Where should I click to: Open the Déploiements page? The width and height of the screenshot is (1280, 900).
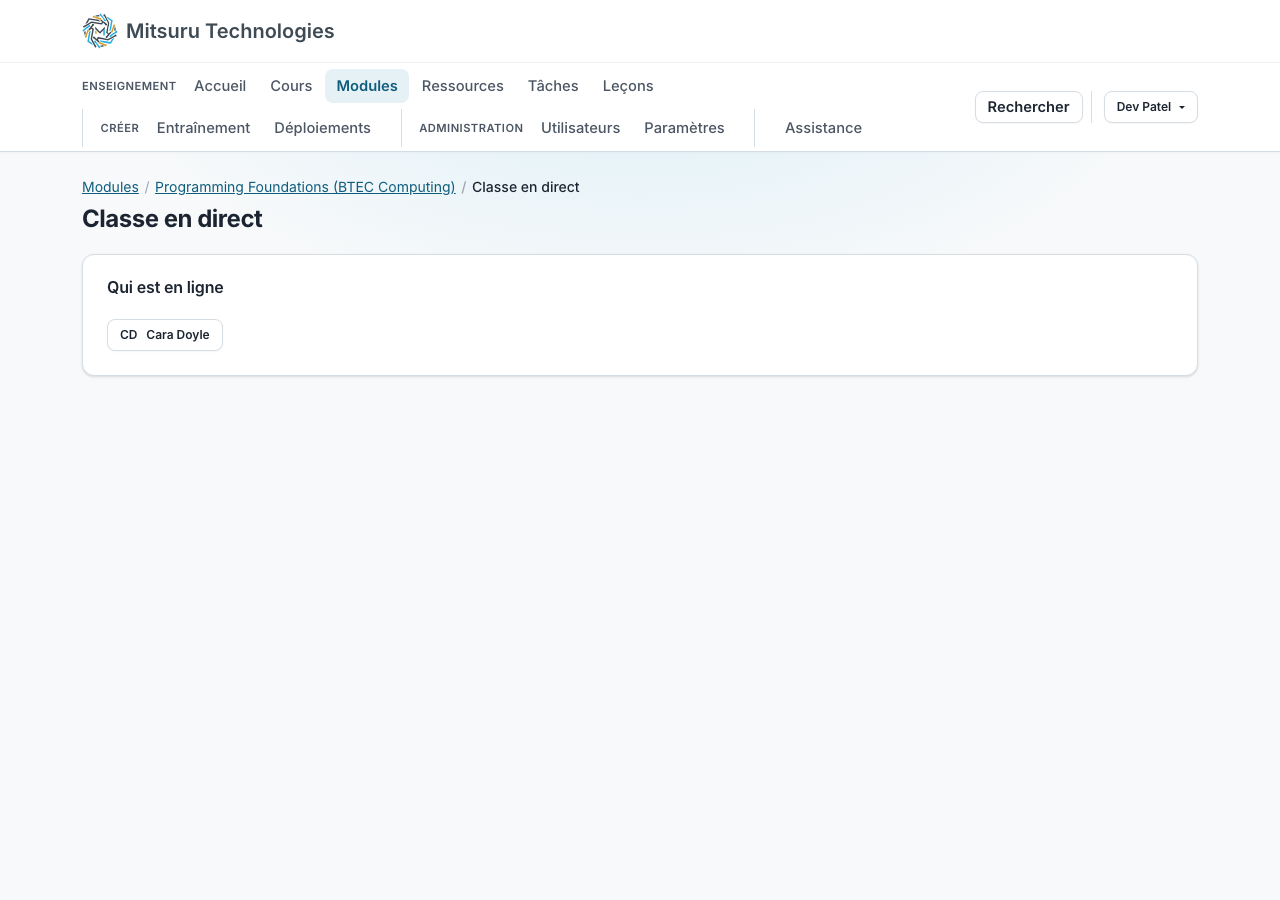click(x=322, y=128)
